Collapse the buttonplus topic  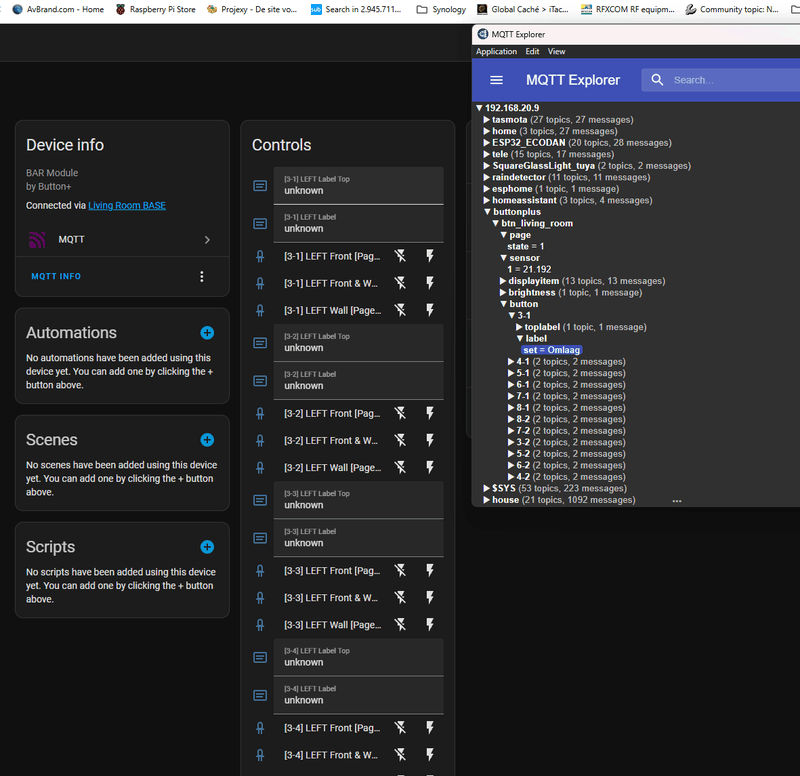(487, 212)
